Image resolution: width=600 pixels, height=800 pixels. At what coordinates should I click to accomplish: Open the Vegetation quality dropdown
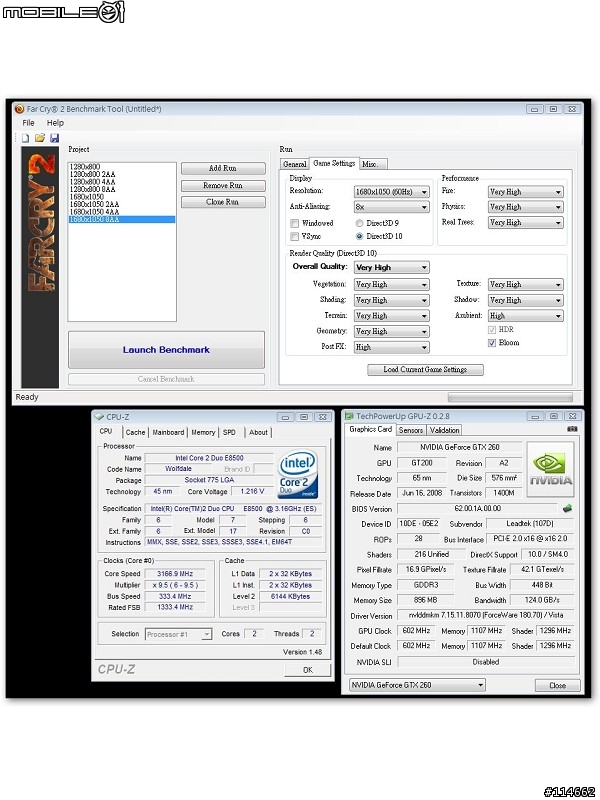click(x=392, y=285)
